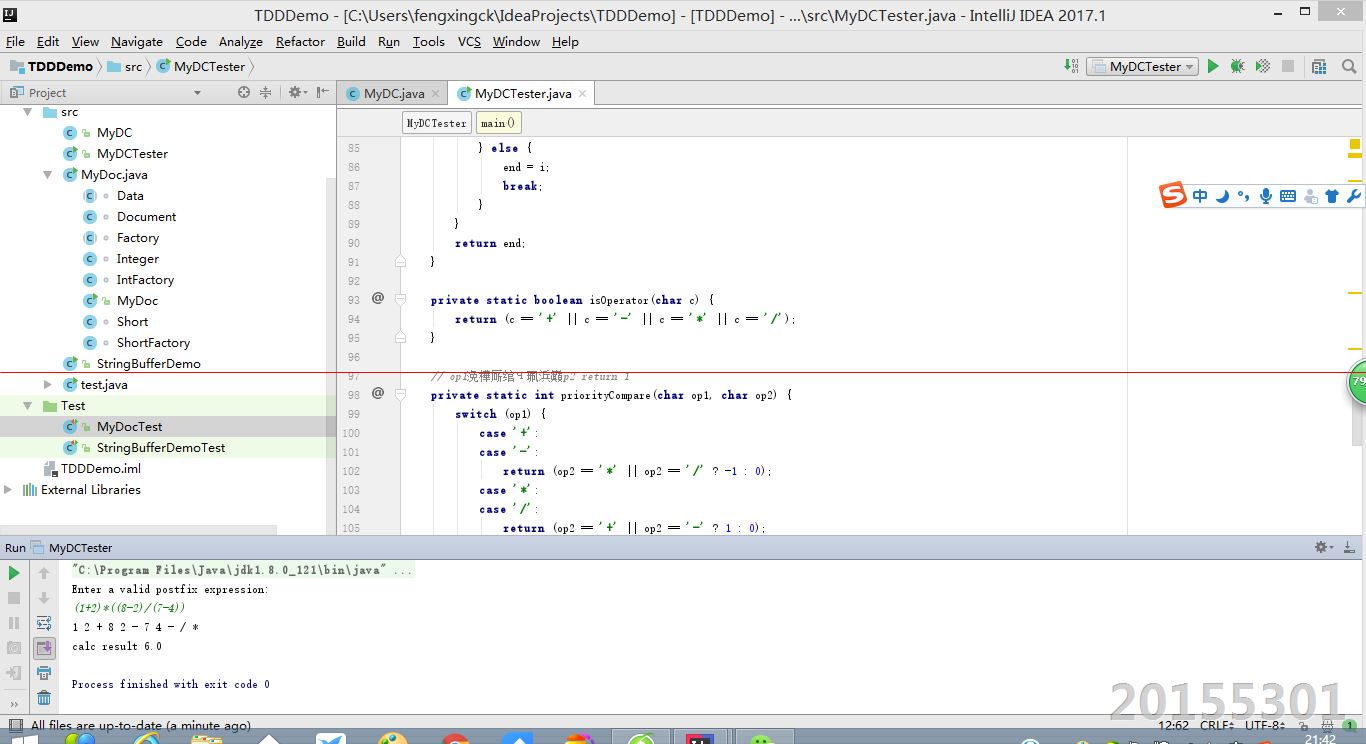
Task: Open Sogou toolbox wrench icon
Action: (x=1353, y=196)
